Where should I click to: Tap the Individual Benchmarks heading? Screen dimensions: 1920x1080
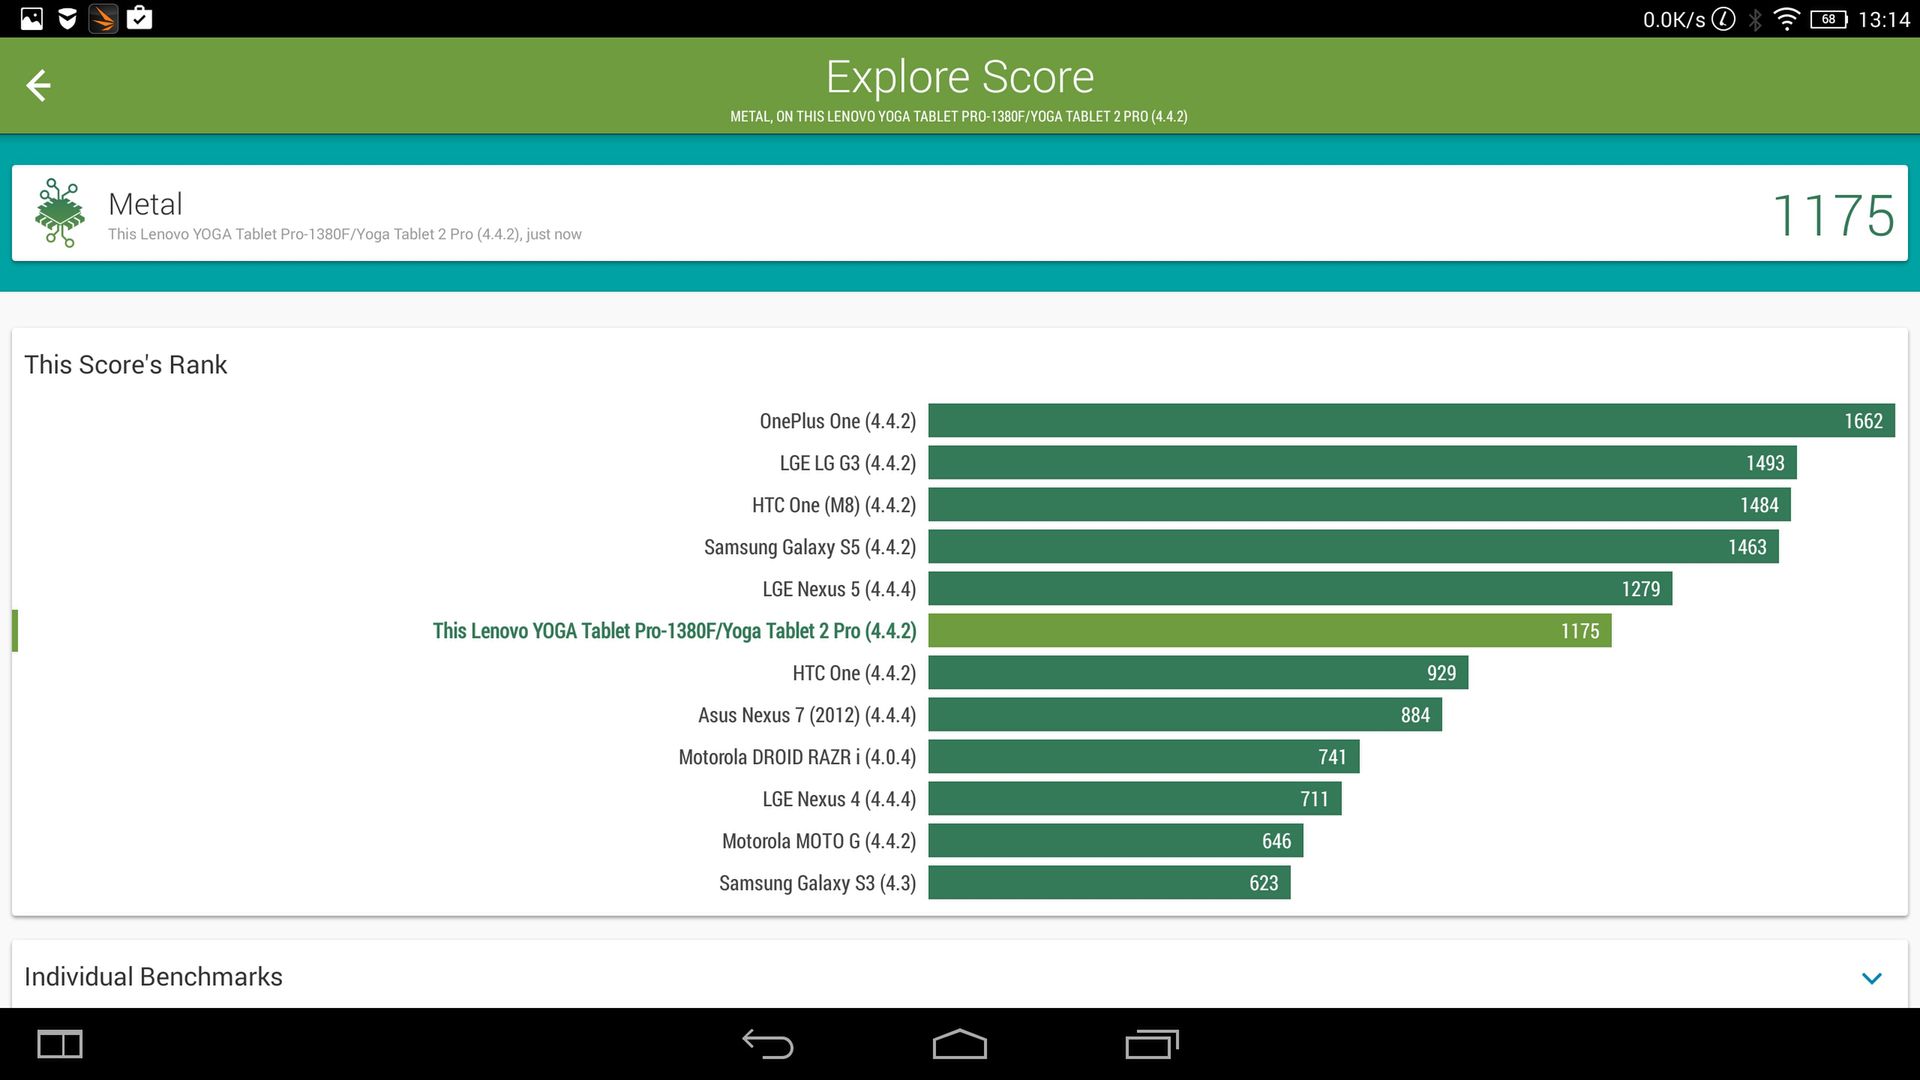[x=153, y=977]
